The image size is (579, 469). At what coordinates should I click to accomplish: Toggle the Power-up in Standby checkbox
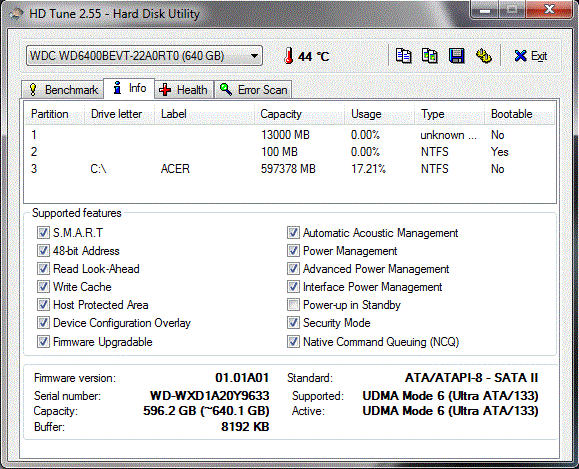(293, 305)
